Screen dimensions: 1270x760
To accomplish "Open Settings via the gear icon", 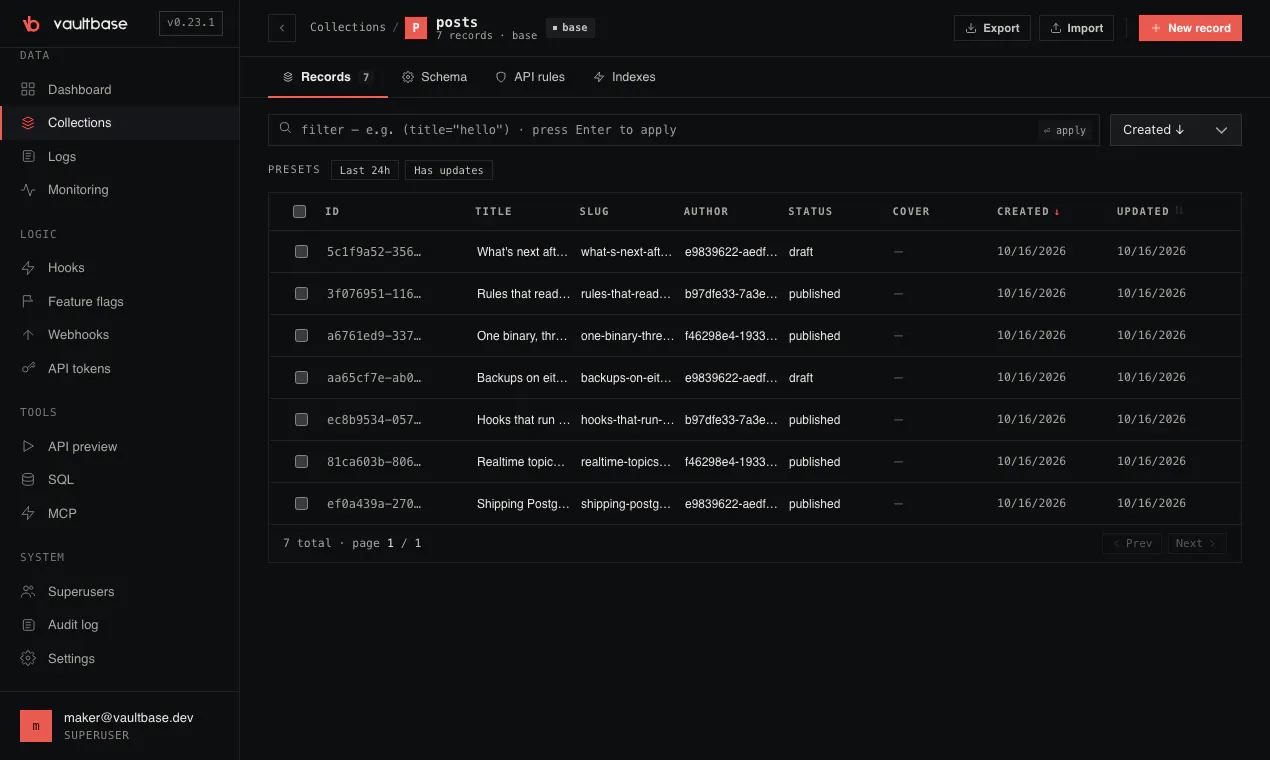I will coord(28,658).
